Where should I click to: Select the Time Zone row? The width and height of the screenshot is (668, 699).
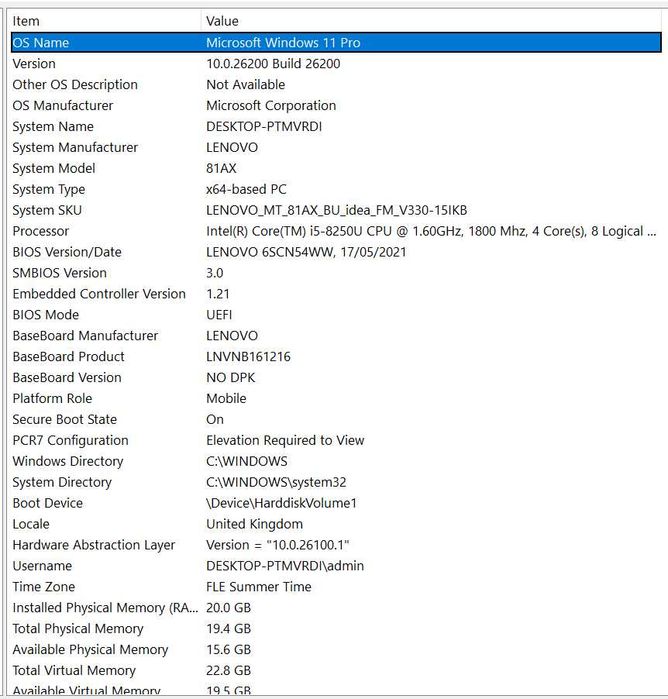click(x=336, y=587)
